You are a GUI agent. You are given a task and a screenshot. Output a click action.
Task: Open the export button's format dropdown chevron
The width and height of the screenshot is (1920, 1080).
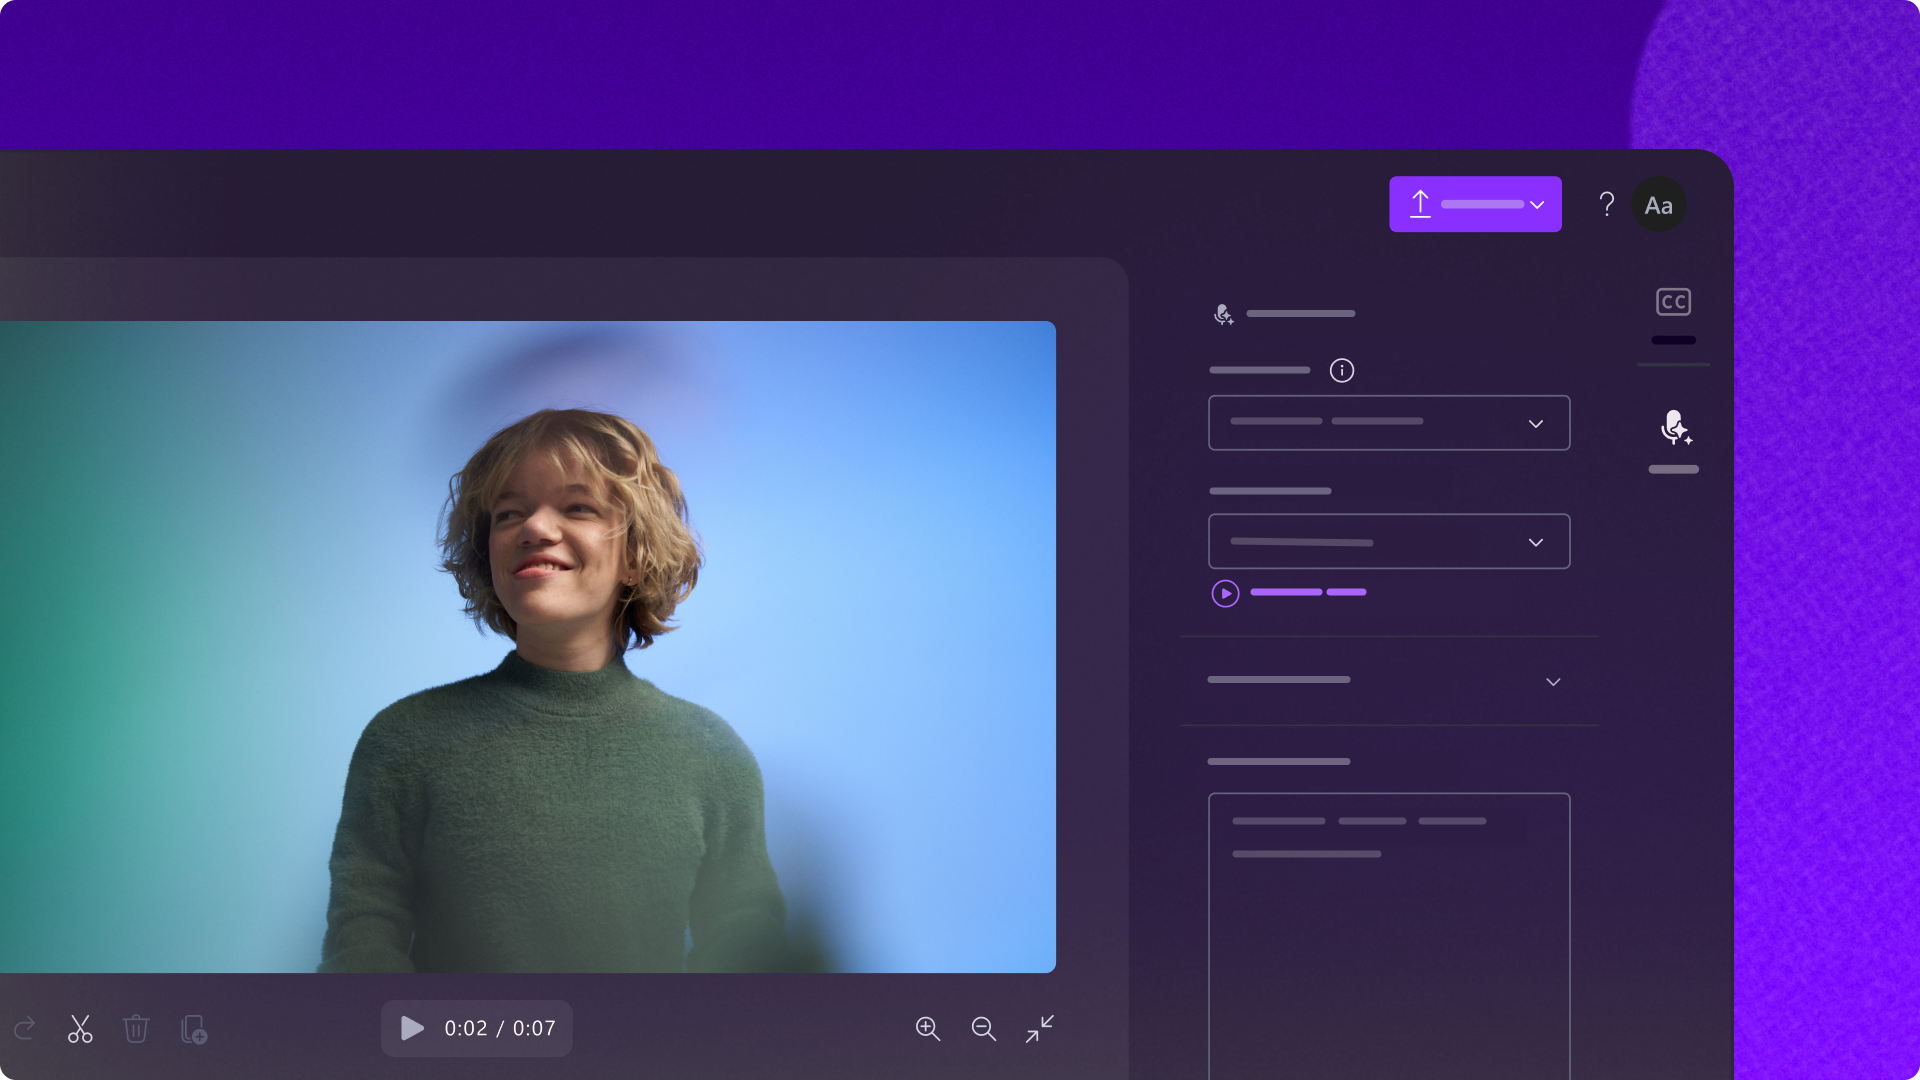(1537, 204)
